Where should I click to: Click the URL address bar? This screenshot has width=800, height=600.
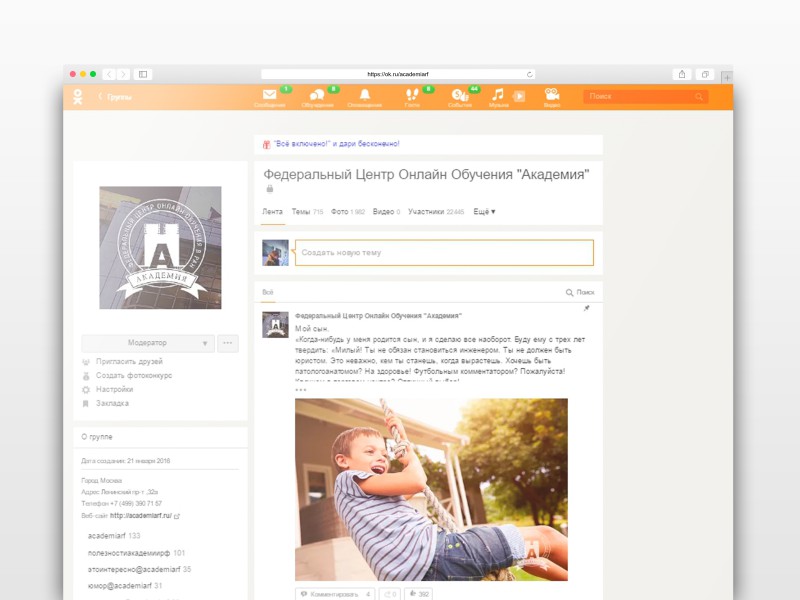[398, 74]
